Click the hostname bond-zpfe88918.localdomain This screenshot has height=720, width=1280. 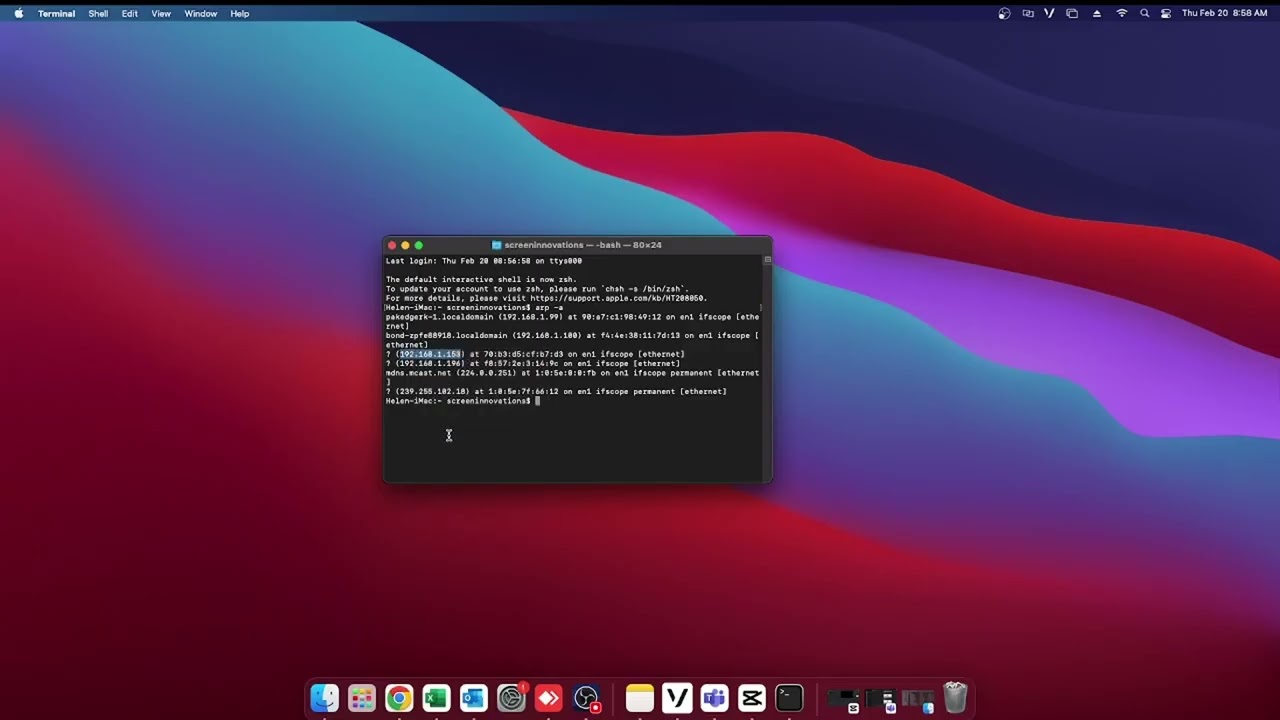pos(447,336)
